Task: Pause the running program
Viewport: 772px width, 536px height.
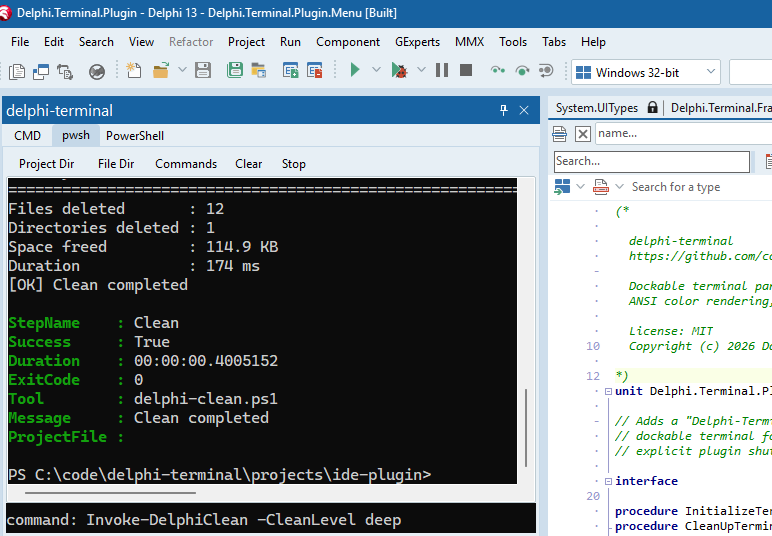Action: coord(442,70)
